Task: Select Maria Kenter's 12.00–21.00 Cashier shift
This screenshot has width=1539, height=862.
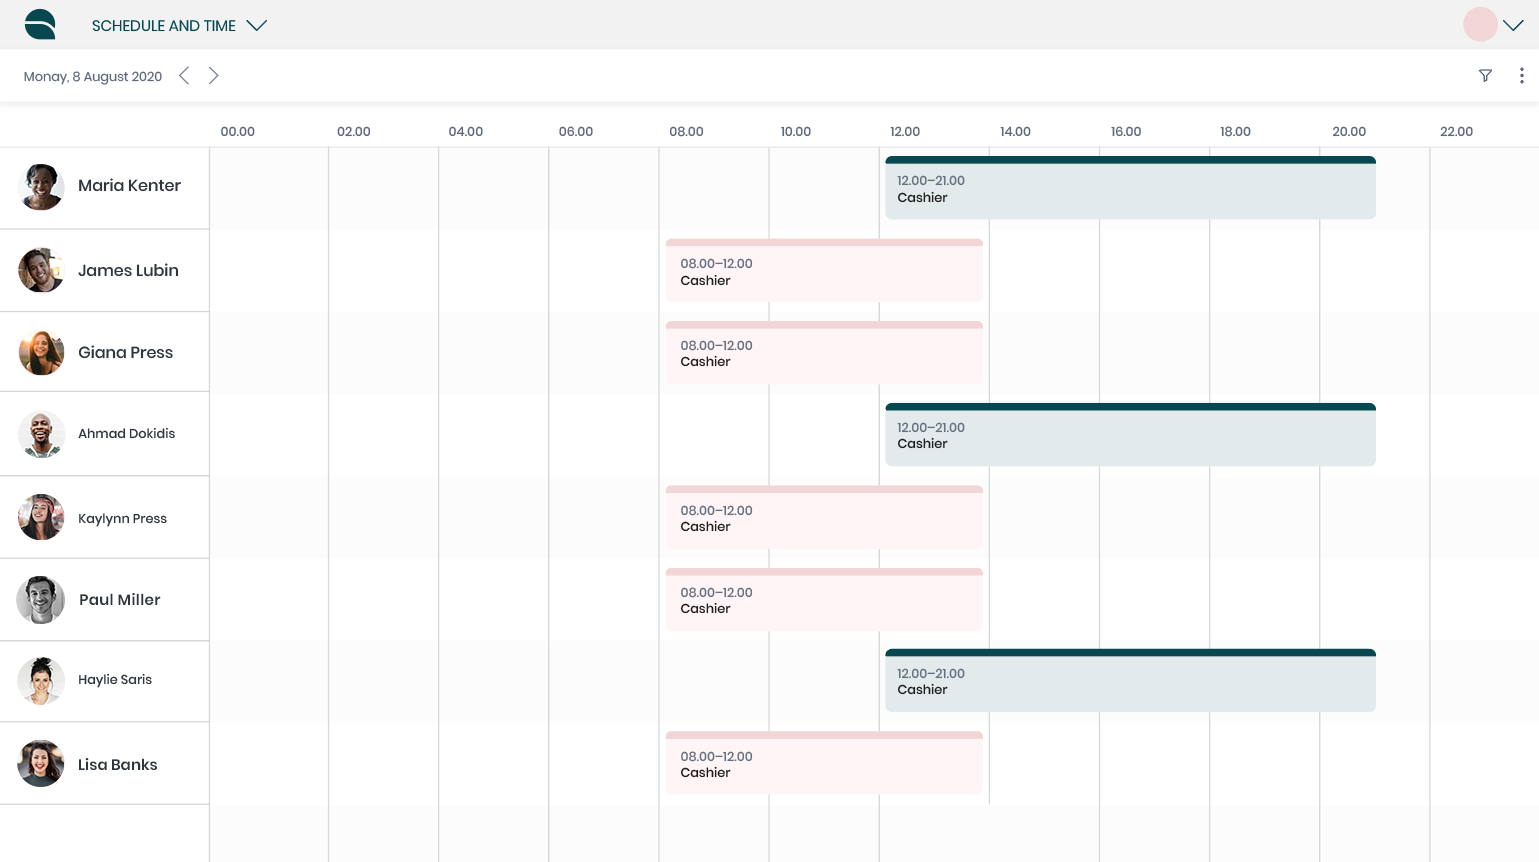Action: click(x=1130, y=190)
